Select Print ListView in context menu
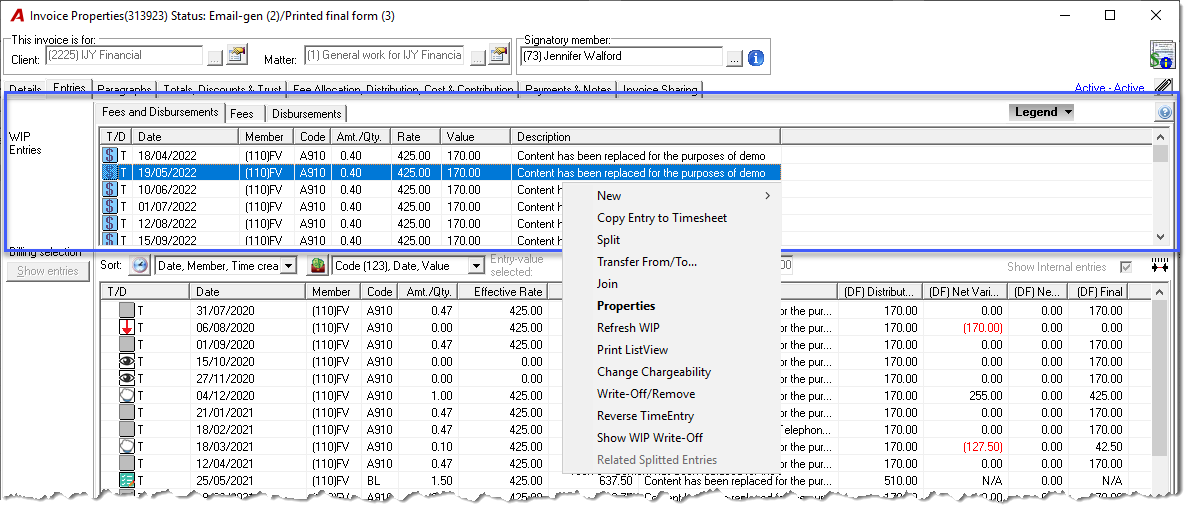This screenshot has width=1187, height=511. (671, 349)
